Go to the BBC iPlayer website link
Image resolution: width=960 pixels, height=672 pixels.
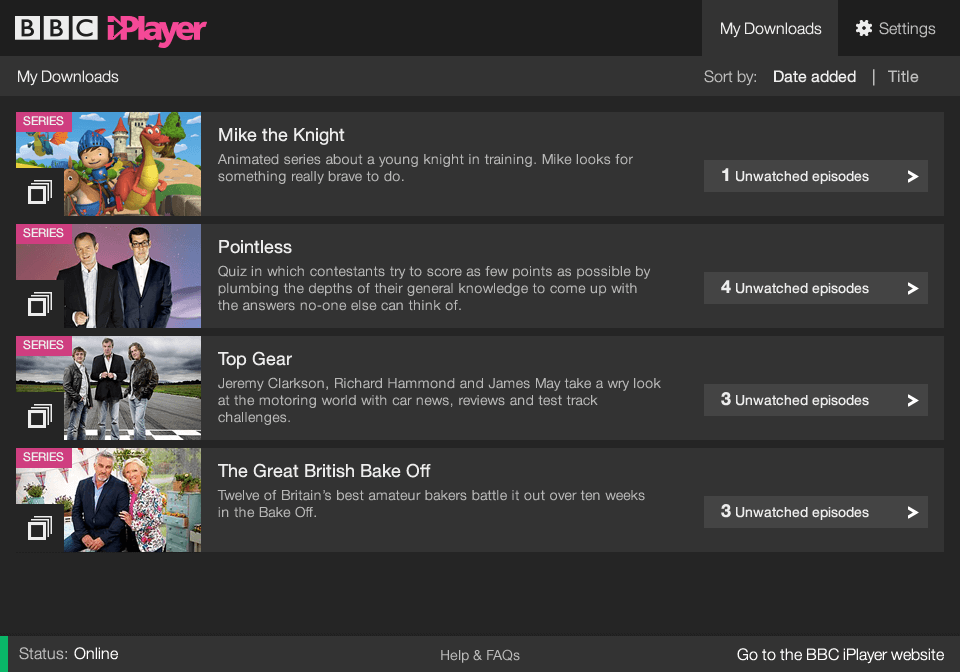click(840, 655)
